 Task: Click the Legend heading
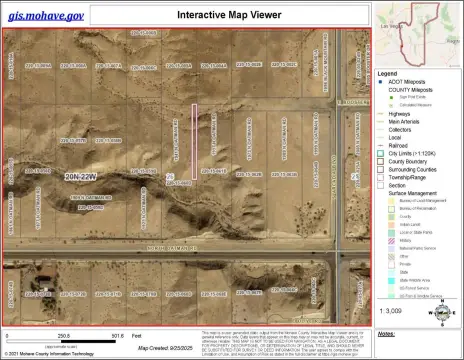tap(387, 74)
